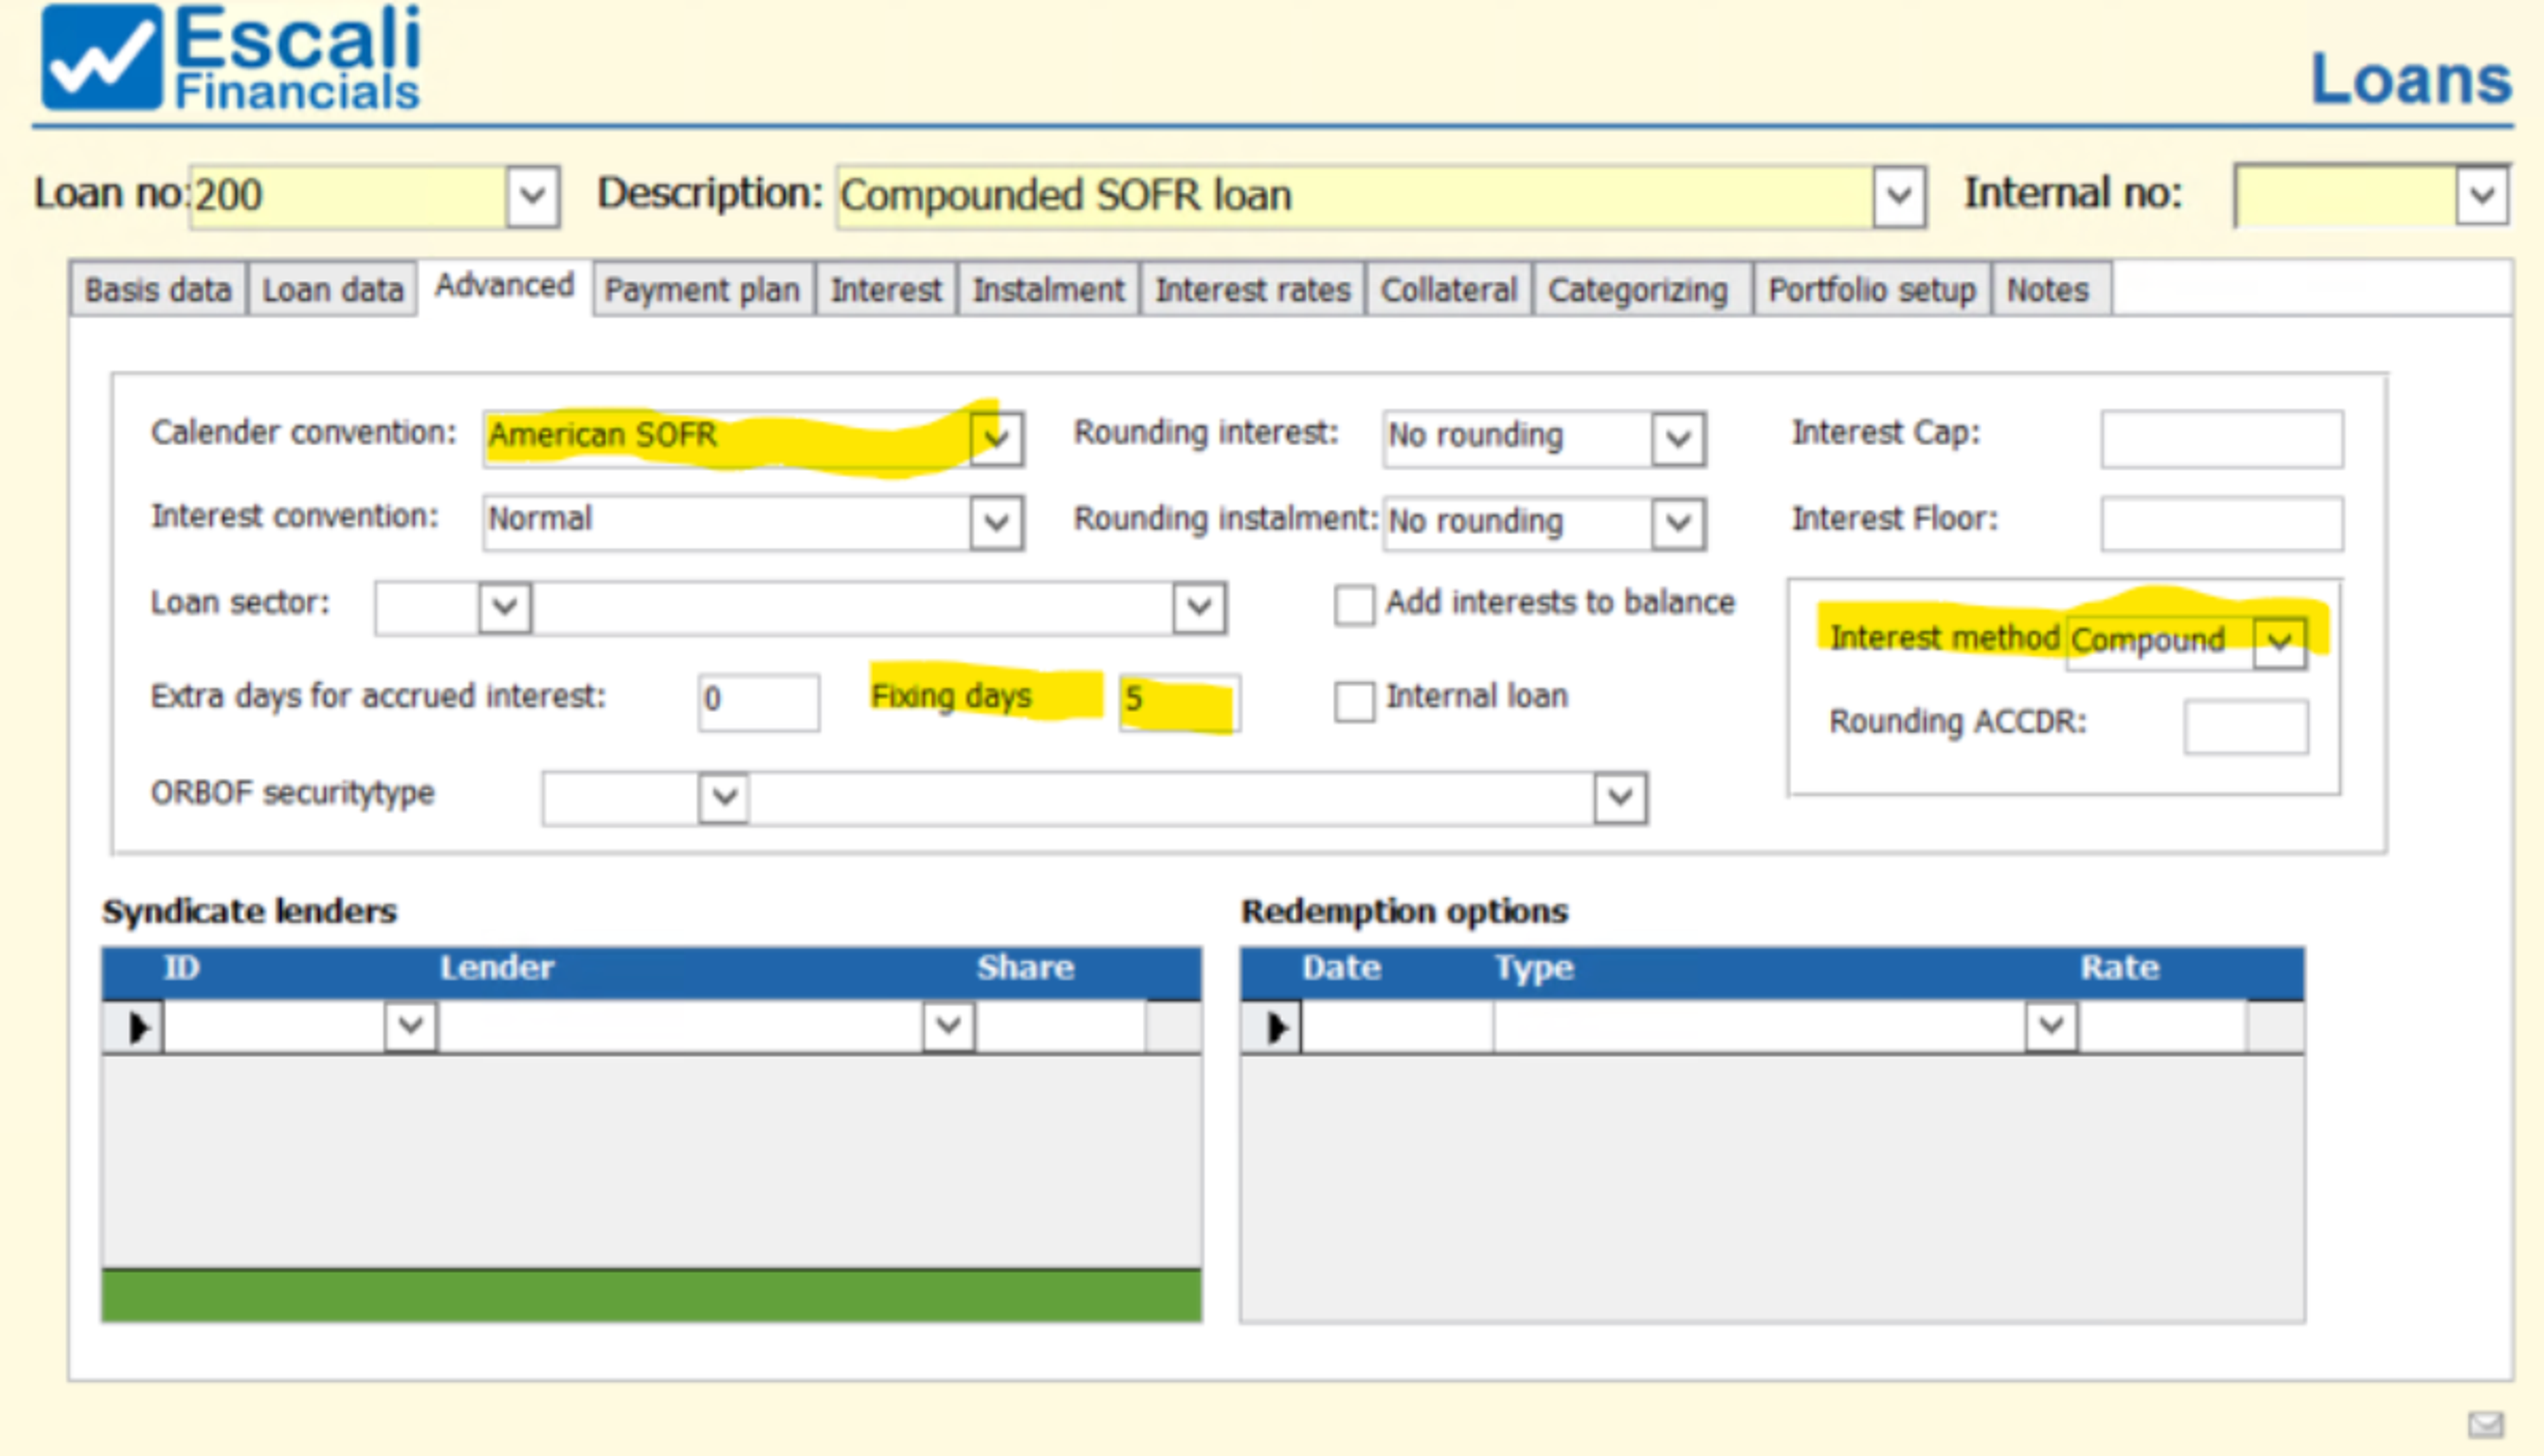Viewport: 2544px width, 1456px height.
Task: Click Syndicate lenders row selector arrow
Action: coord(137,1027)
